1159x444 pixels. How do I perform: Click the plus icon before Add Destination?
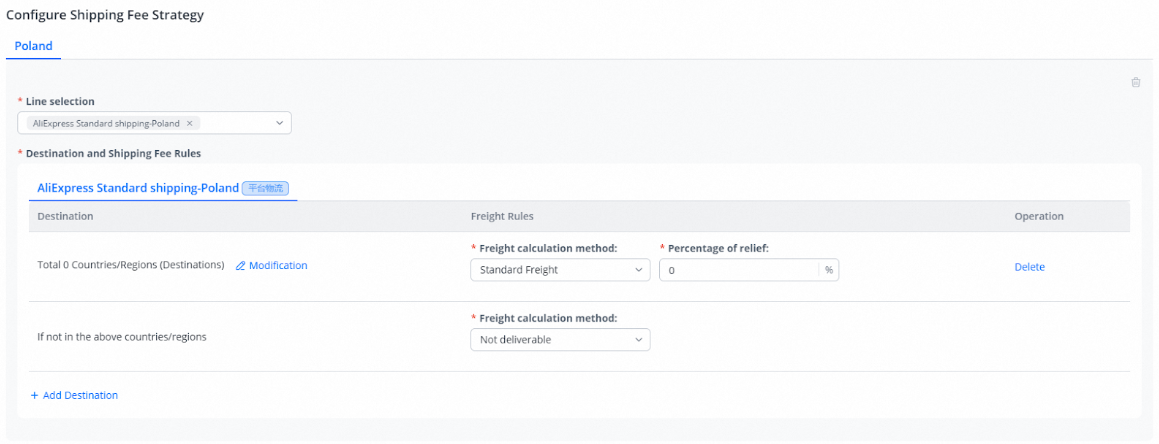[34, 396]
